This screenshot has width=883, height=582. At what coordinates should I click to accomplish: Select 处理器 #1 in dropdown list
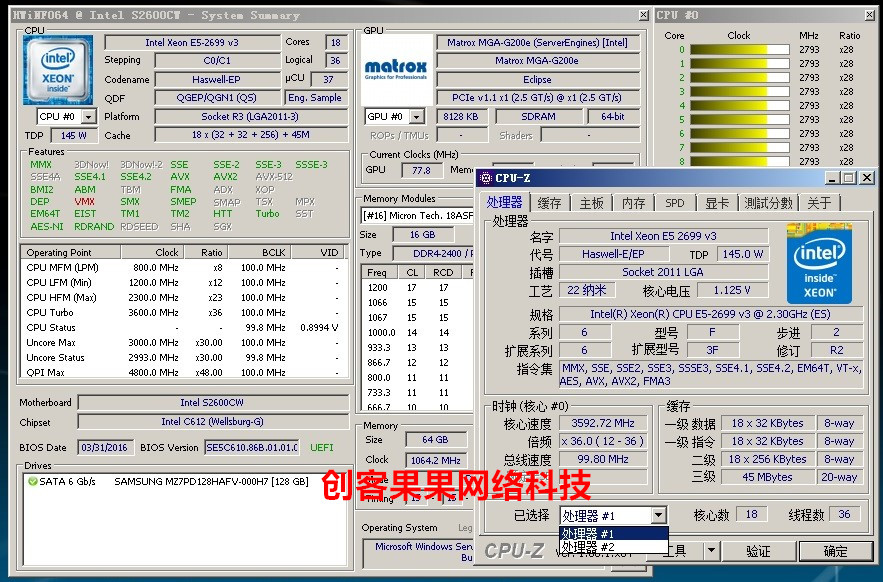click(x=613, y=533)
